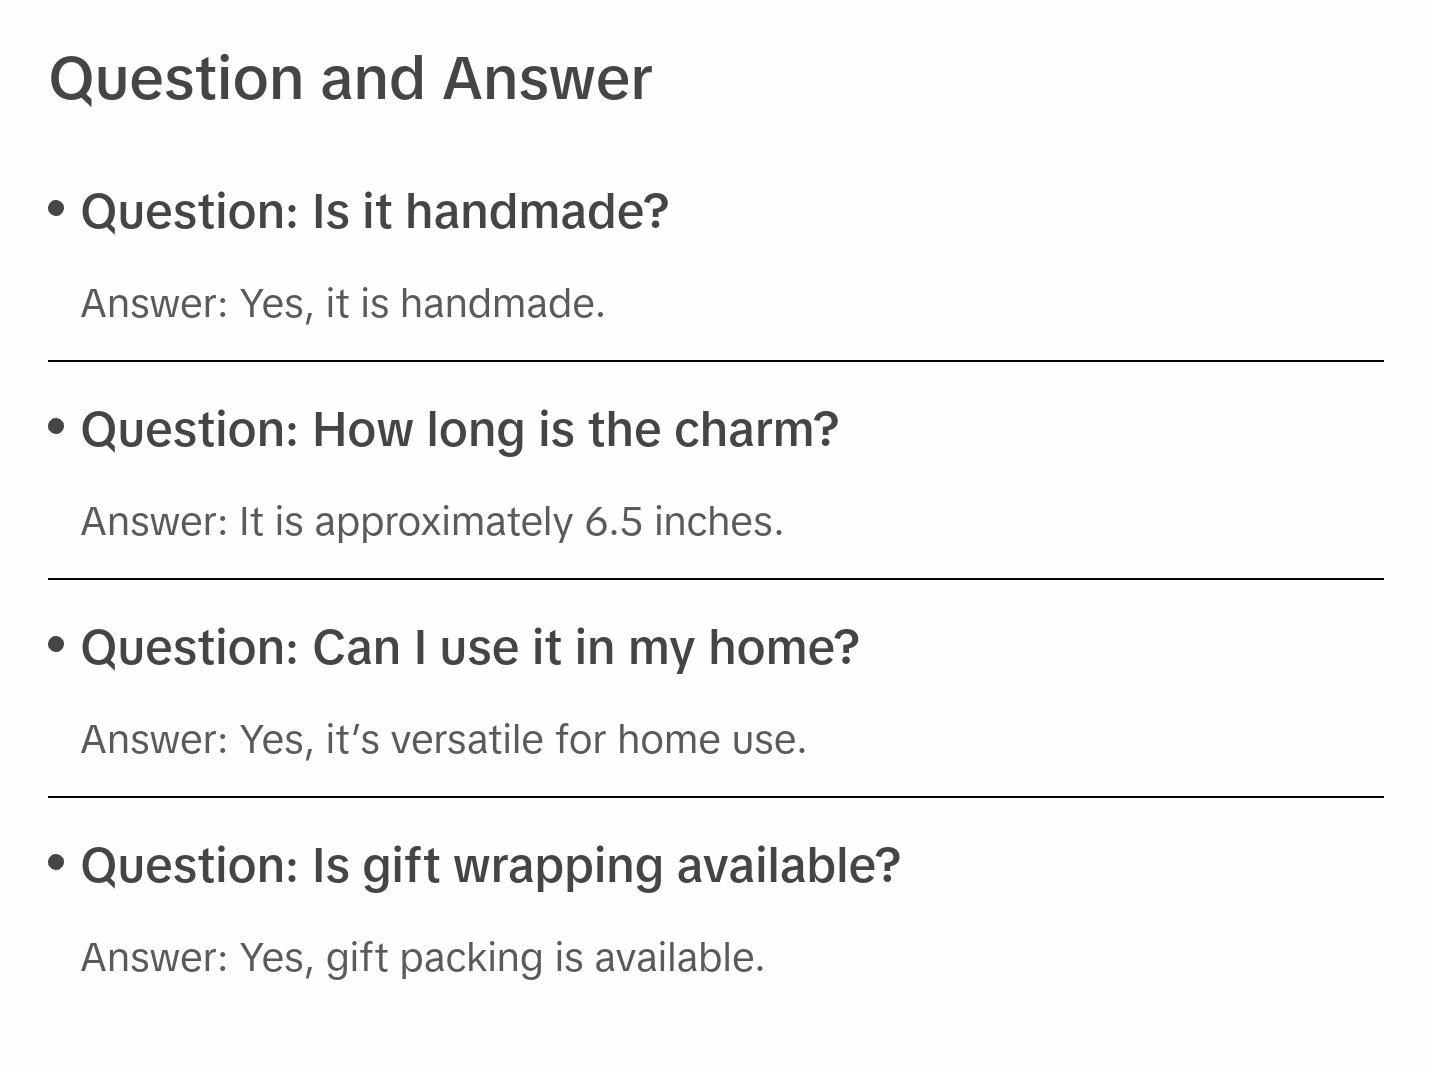Click the bullet before the home use question
The image size is (1432, 1072).
click(x=57, y=644)
